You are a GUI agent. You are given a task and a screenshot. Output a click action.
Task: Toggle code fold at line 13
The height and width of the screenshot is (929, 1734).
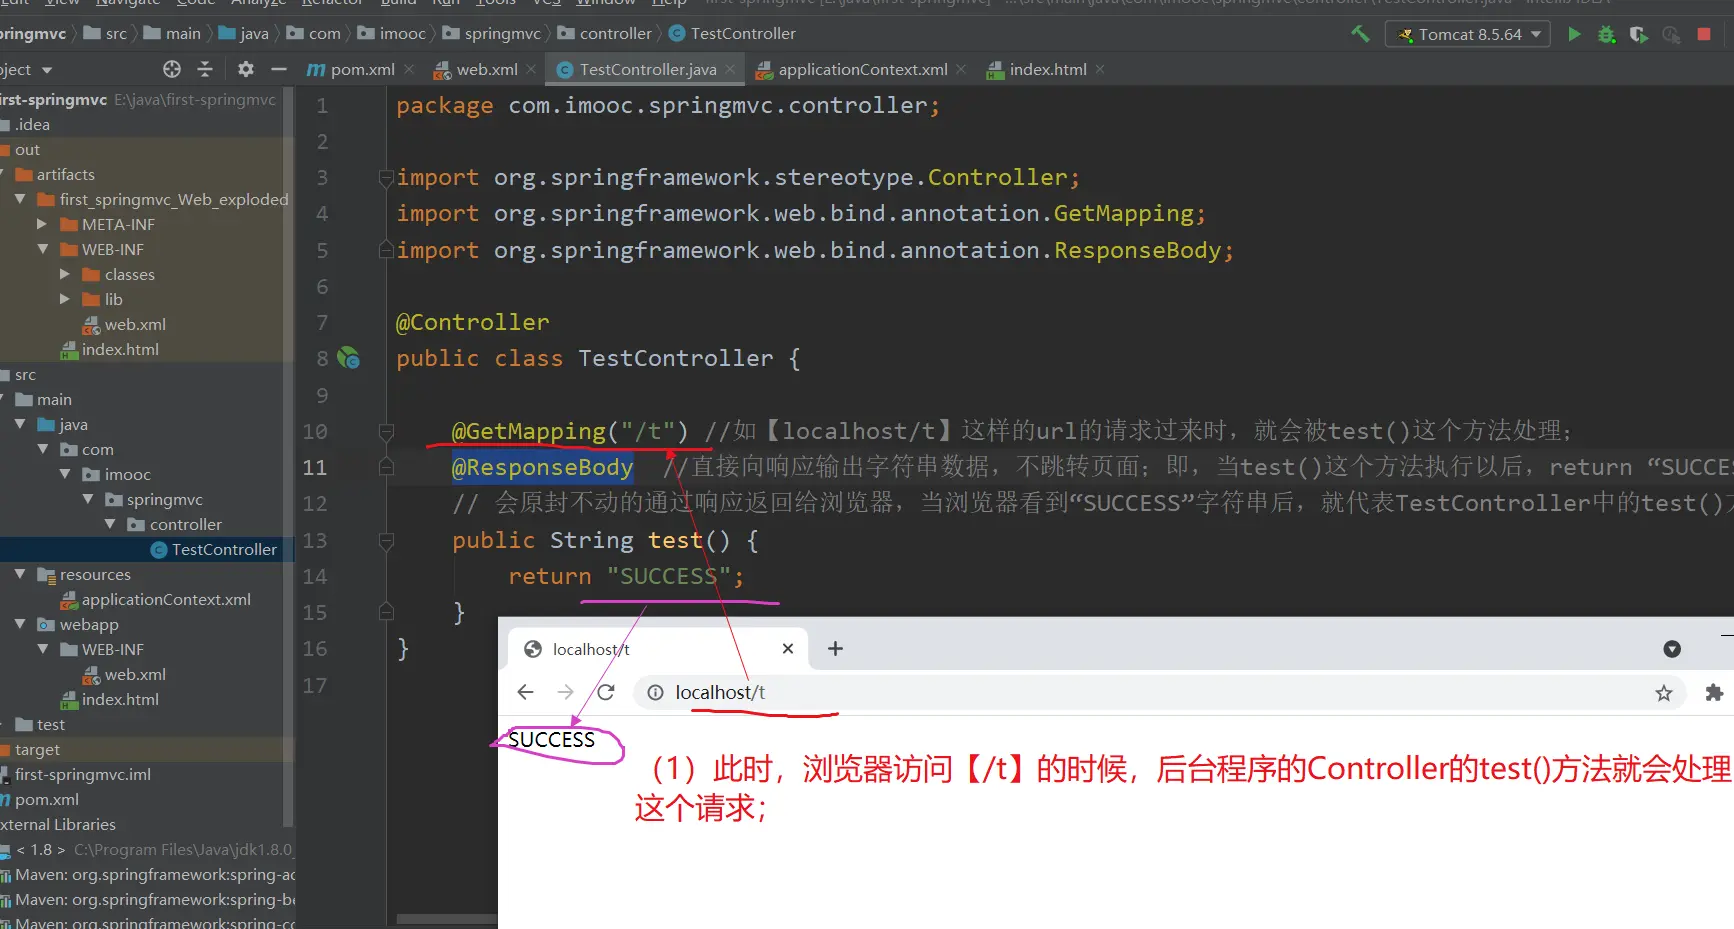386,541
